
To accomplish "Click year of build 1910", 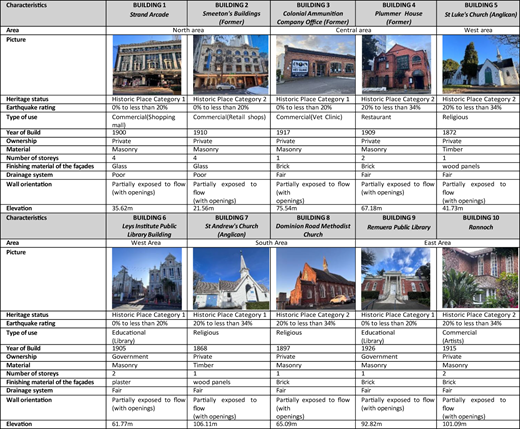I will 200,133.
